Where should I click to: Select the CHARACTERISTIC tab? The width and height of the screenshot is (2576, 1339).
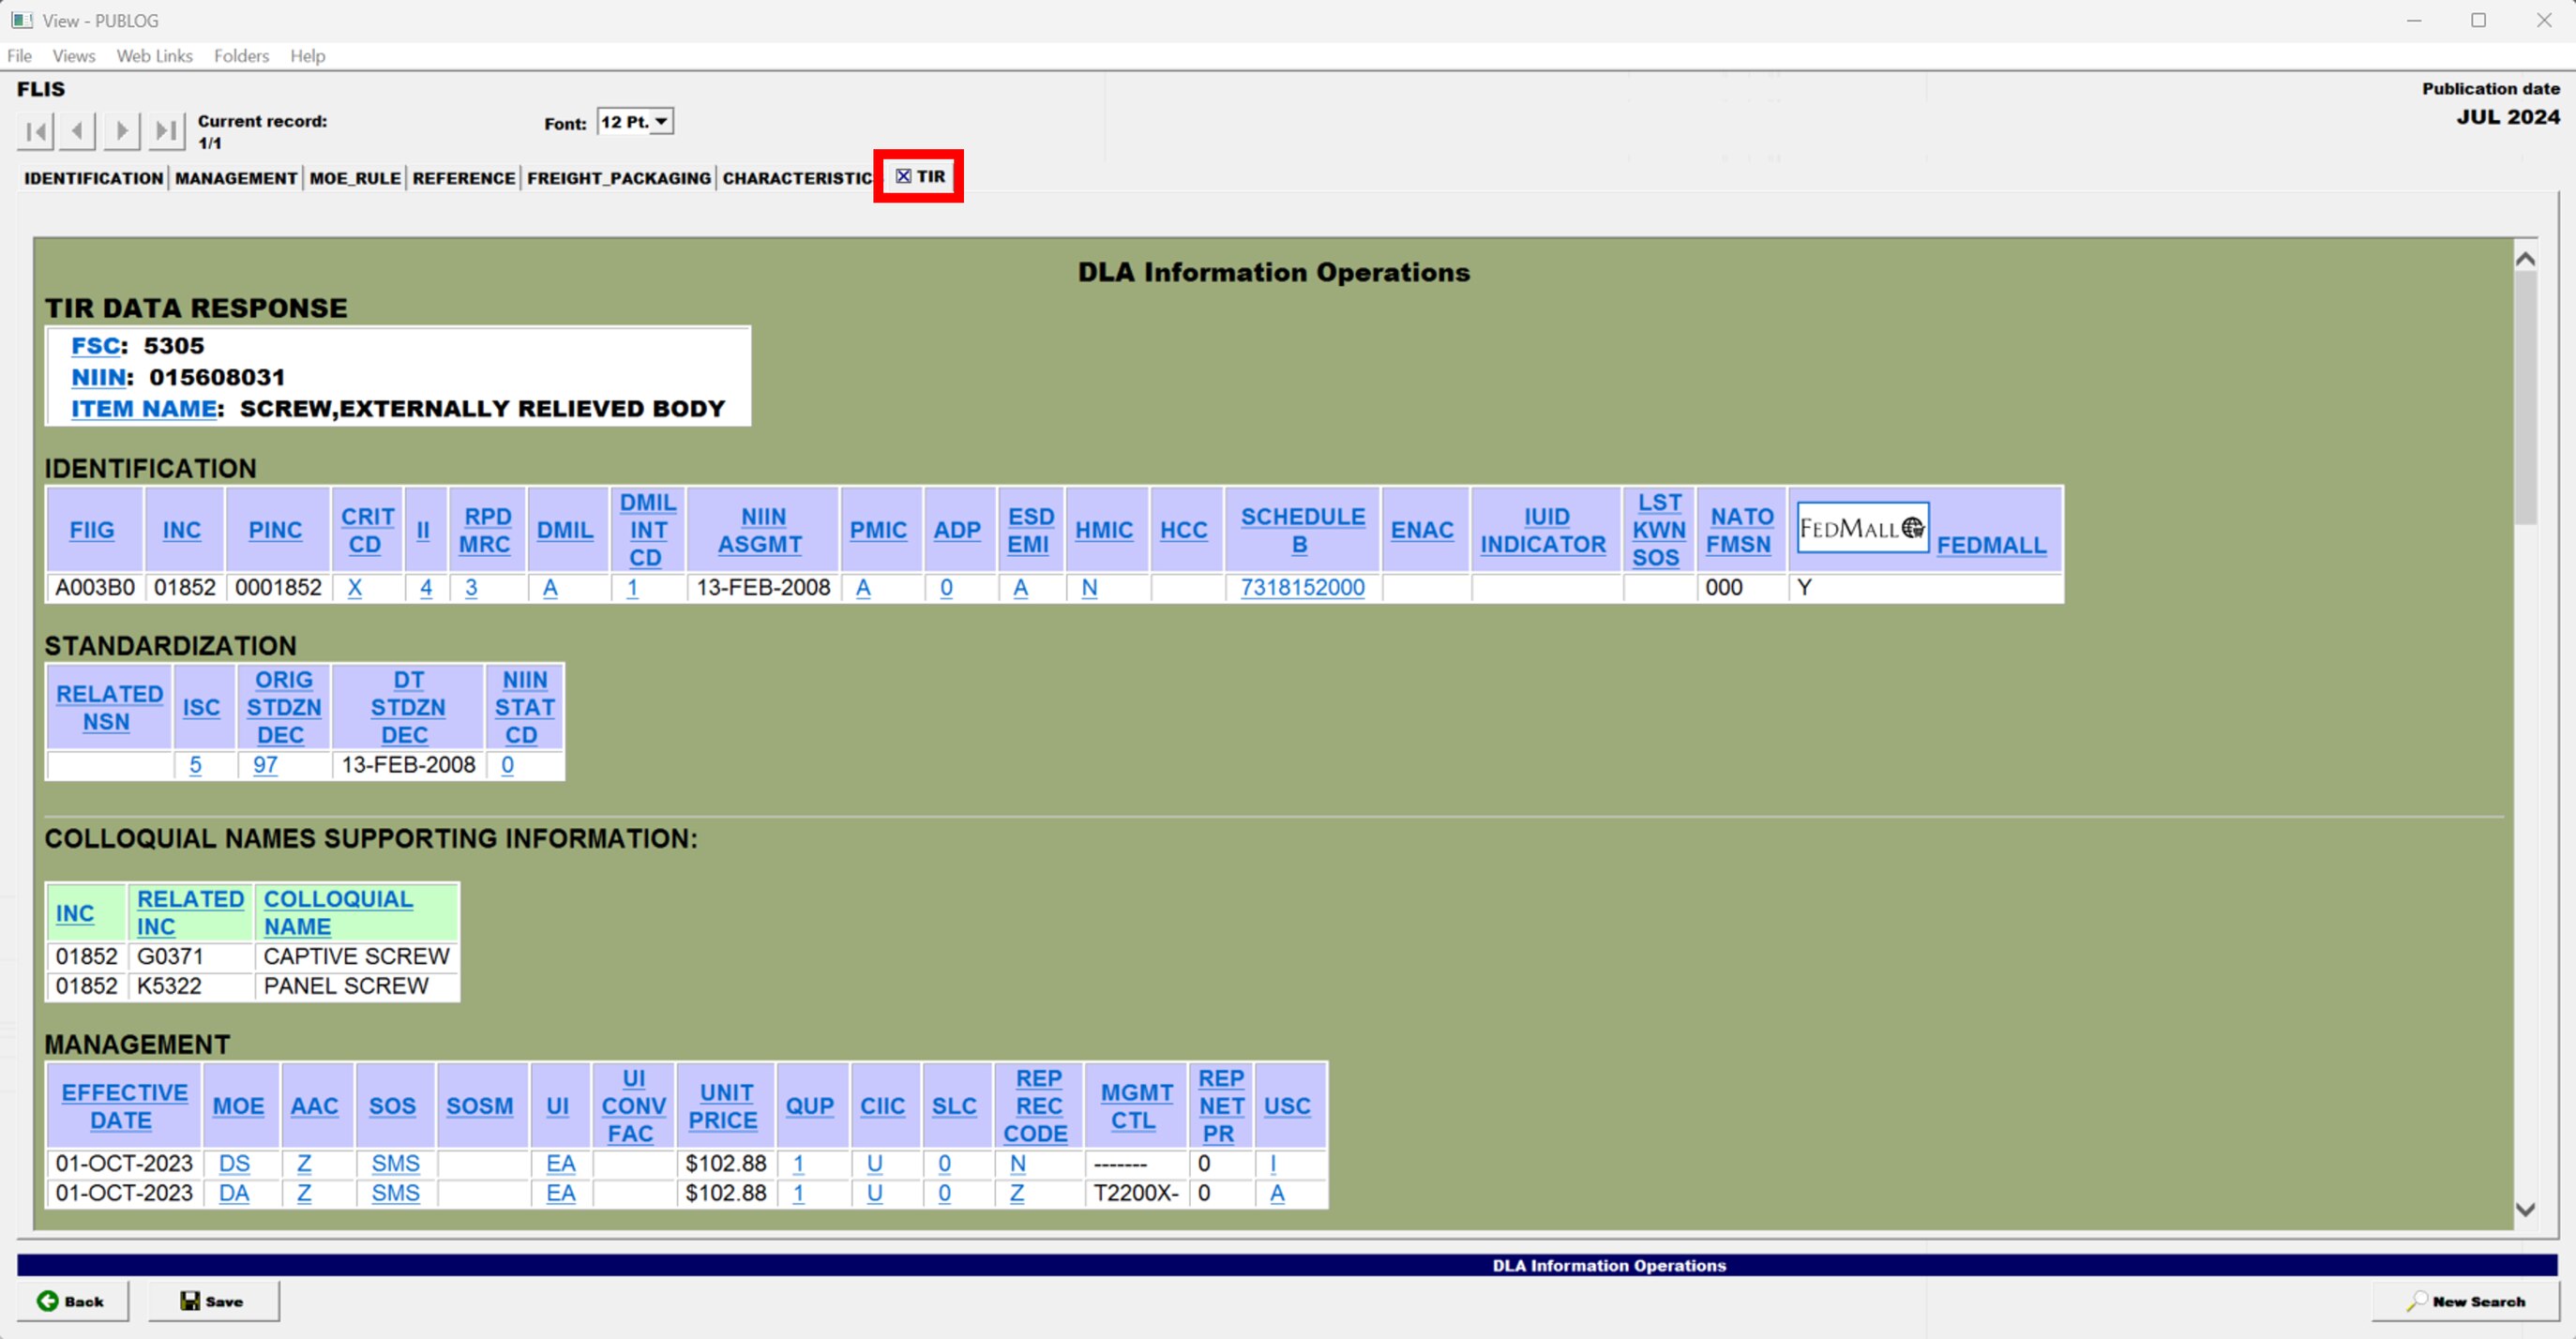(x=797, y=178)
